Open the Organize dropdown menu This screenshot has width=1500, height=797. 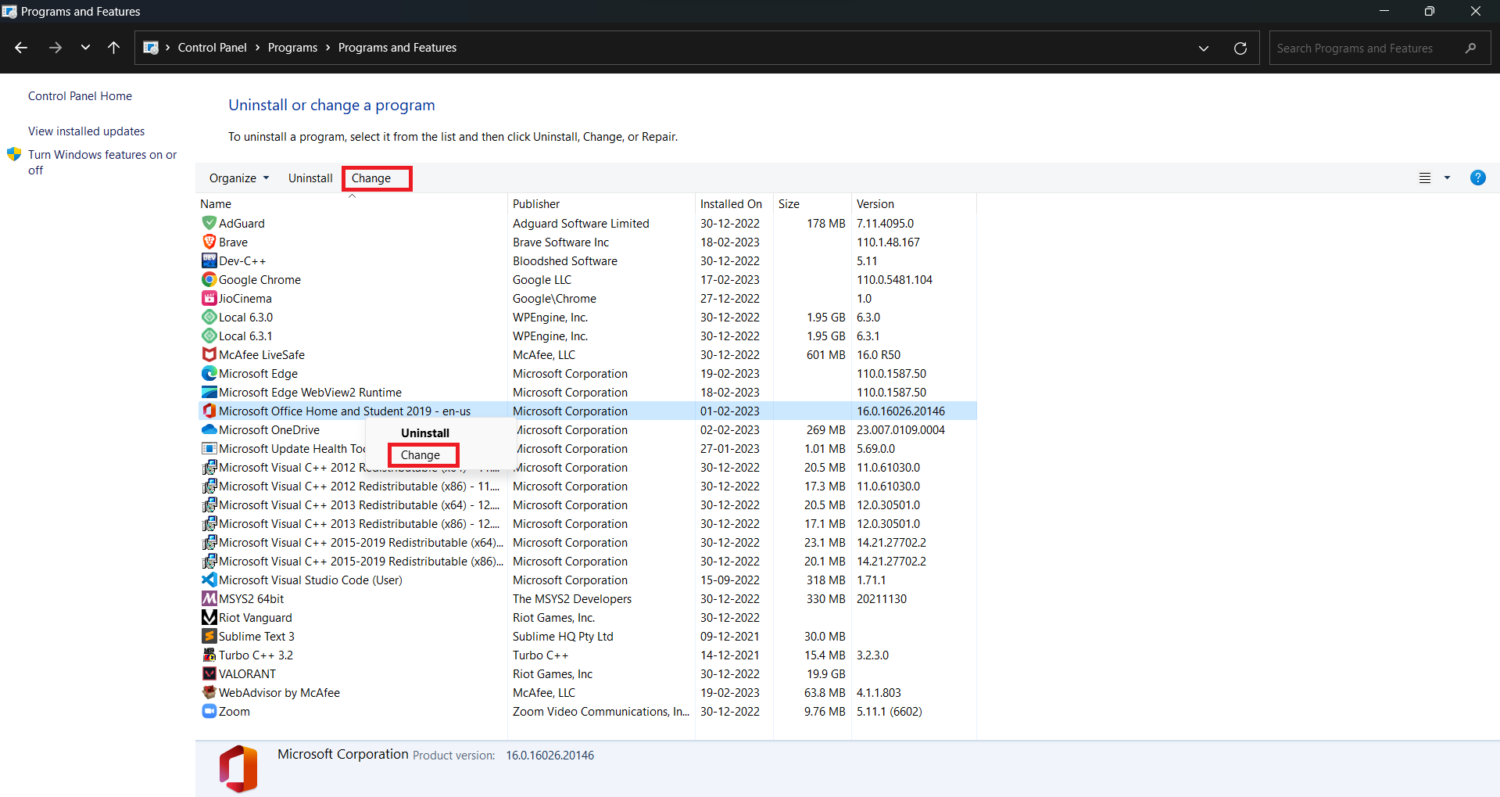tap(239, 178)
